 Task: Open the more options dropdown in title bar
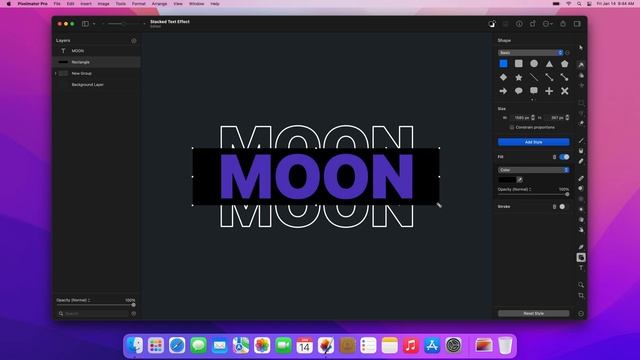click(548, 24)
